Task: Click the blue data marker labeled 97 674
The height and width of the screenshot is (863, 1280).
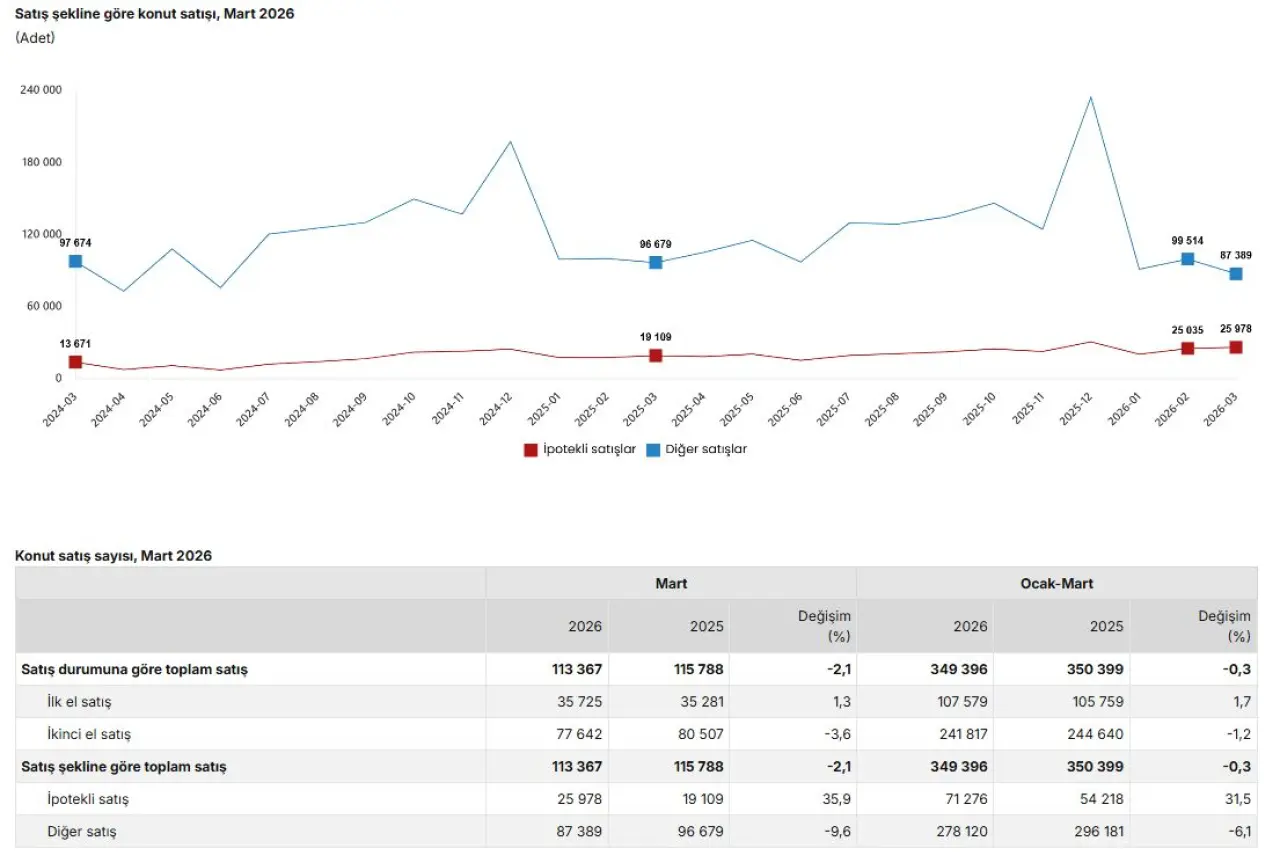Action: (75, 261)
